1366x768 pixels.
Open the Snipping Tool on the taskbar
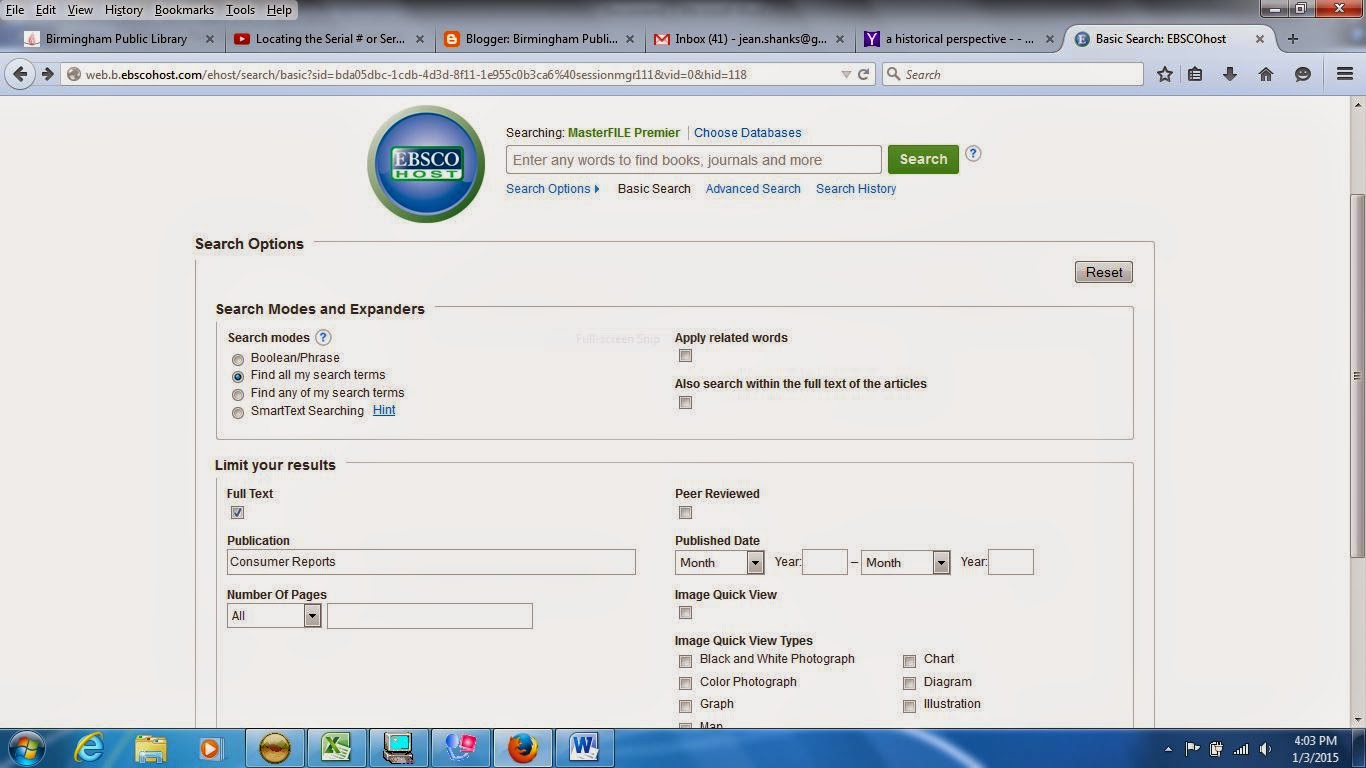pos(460,748)
